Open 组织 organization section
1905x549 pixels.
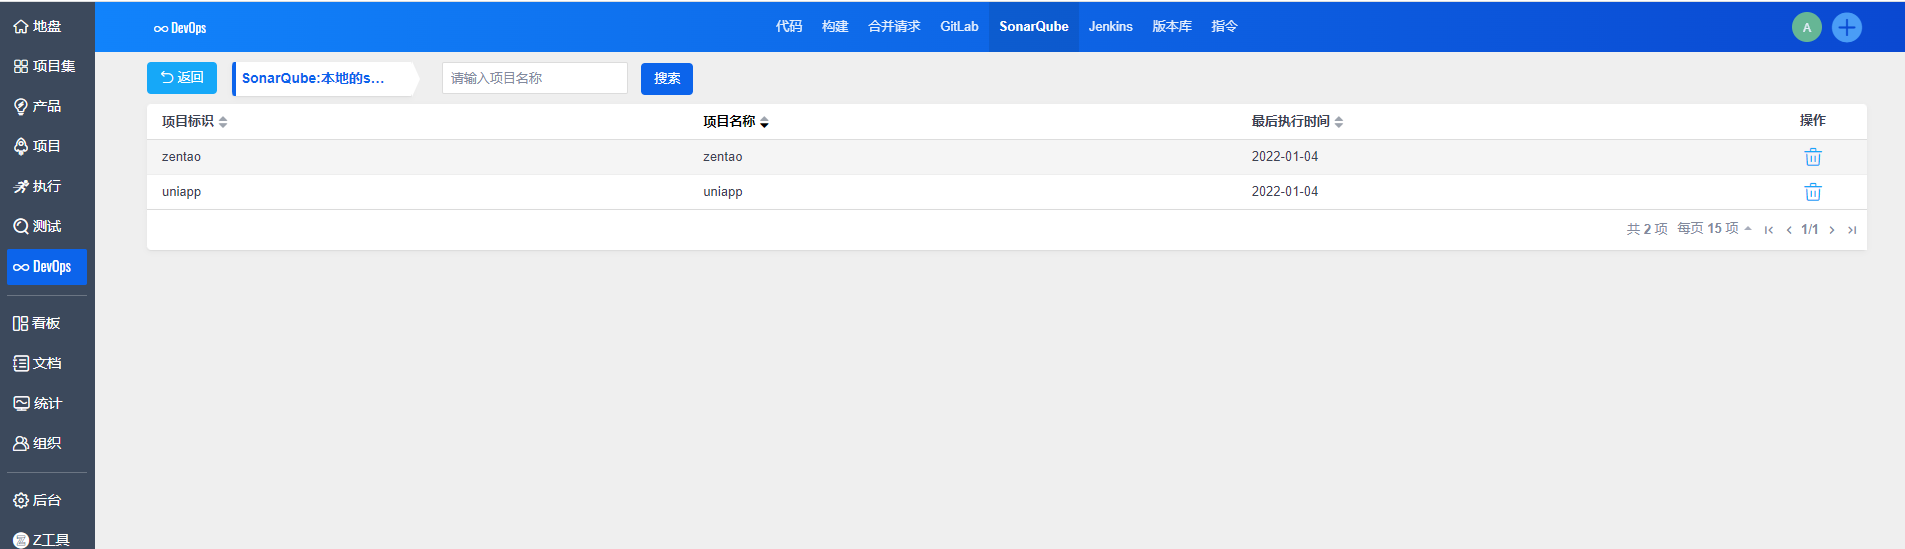pyautogui.click(x=38, y=443)
